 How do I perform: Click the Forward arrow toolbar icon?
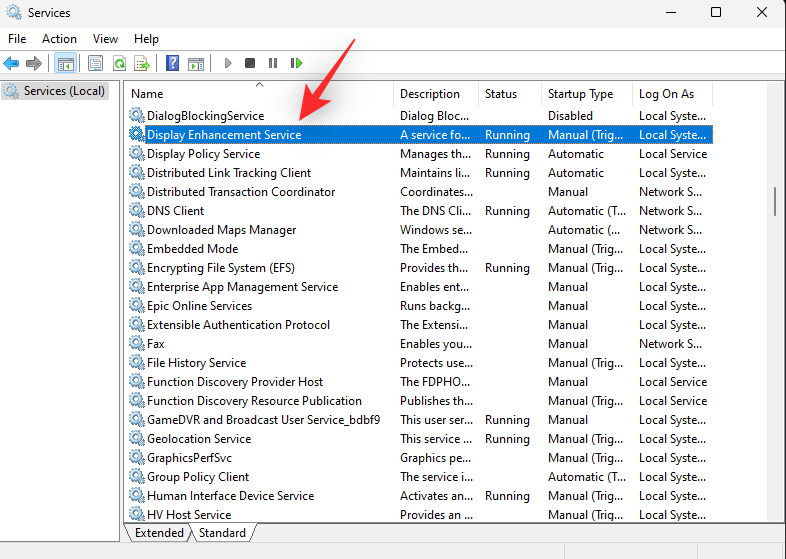[x=34, y=63]
